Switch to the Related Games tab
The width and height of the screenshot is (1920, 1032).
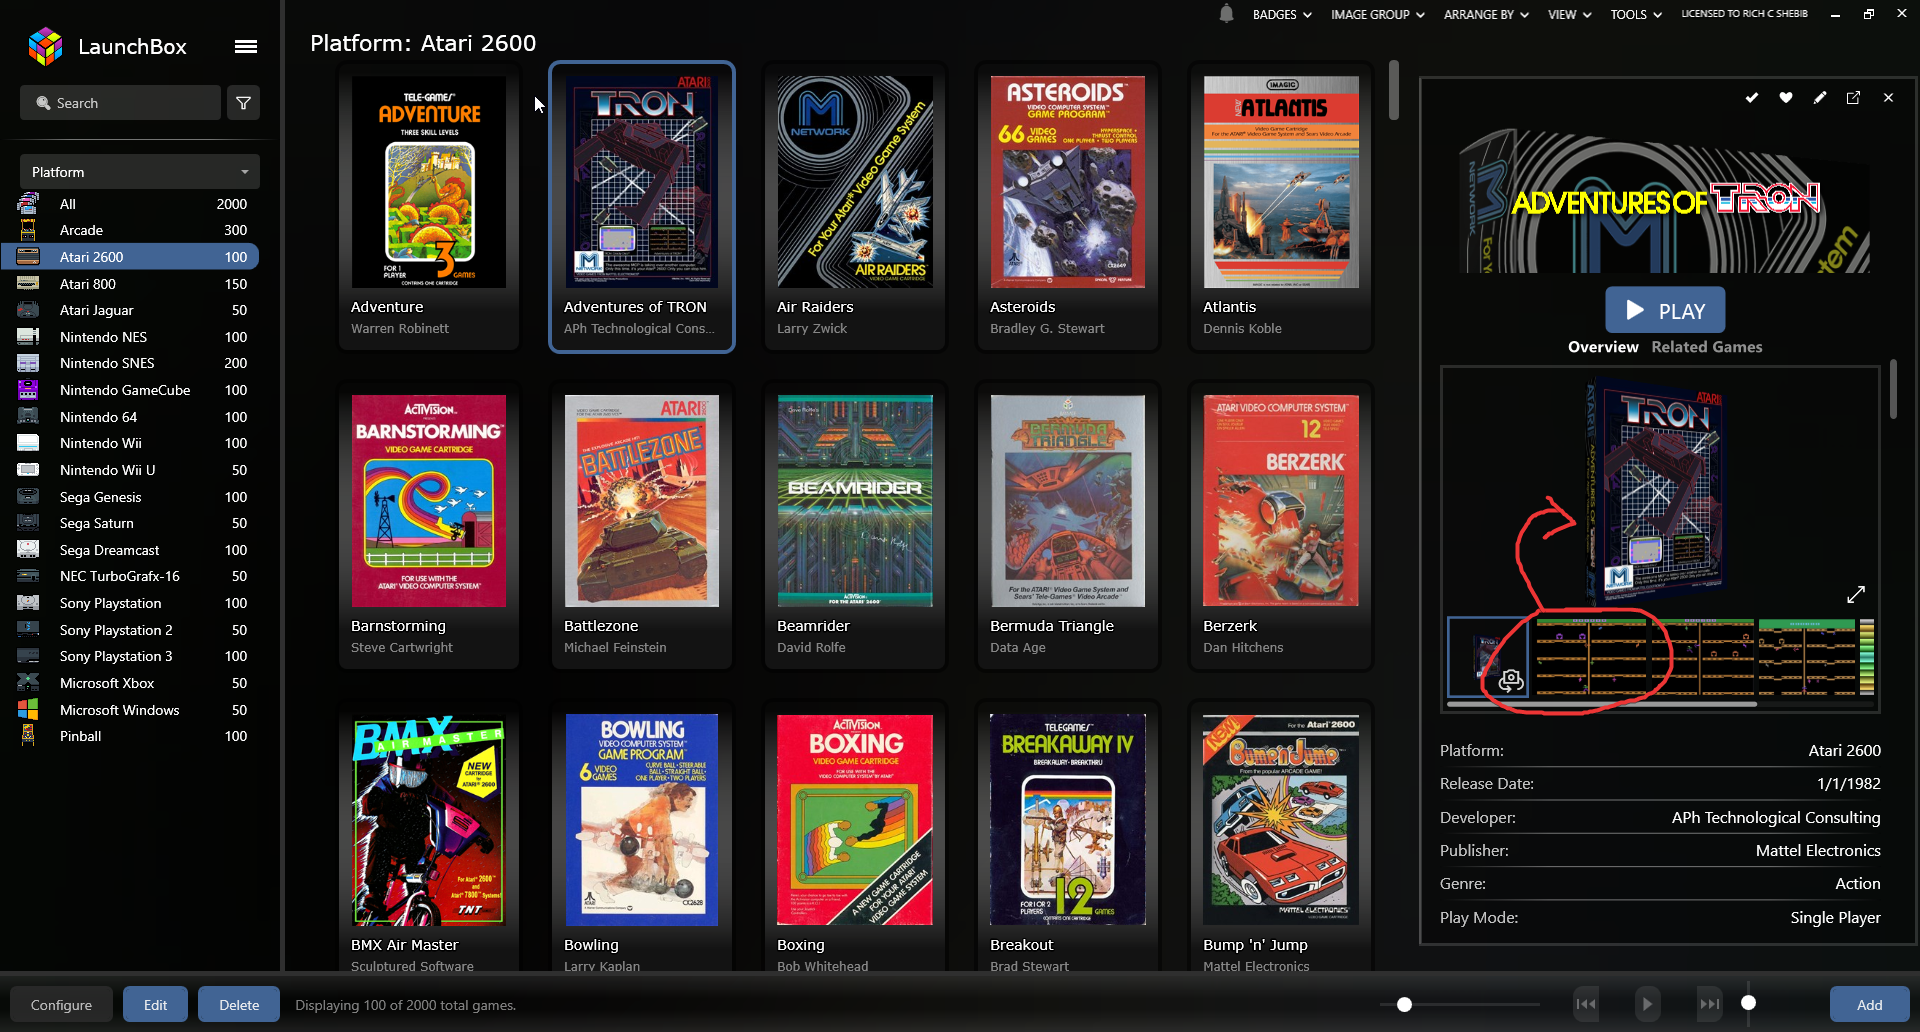click(x=1707, y=347)
